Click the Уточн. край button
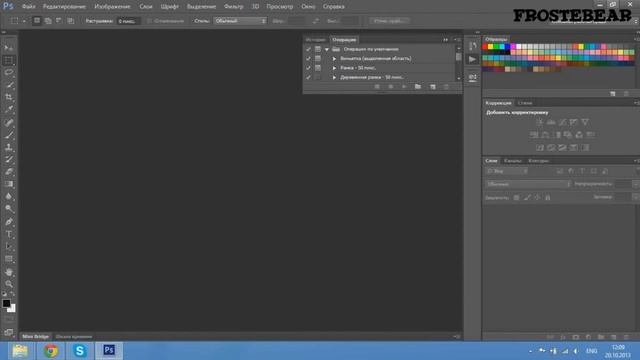Viewport: 640px width, 360px height. pos(390,20)
